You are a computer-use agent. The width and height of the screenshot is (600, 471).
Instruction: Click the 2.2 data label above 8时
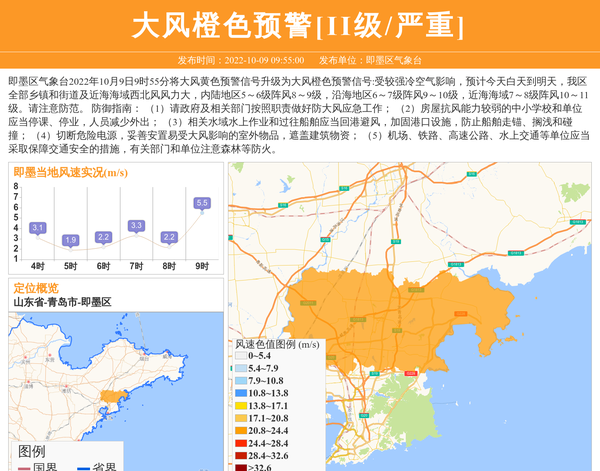click(x=169, y=237)
